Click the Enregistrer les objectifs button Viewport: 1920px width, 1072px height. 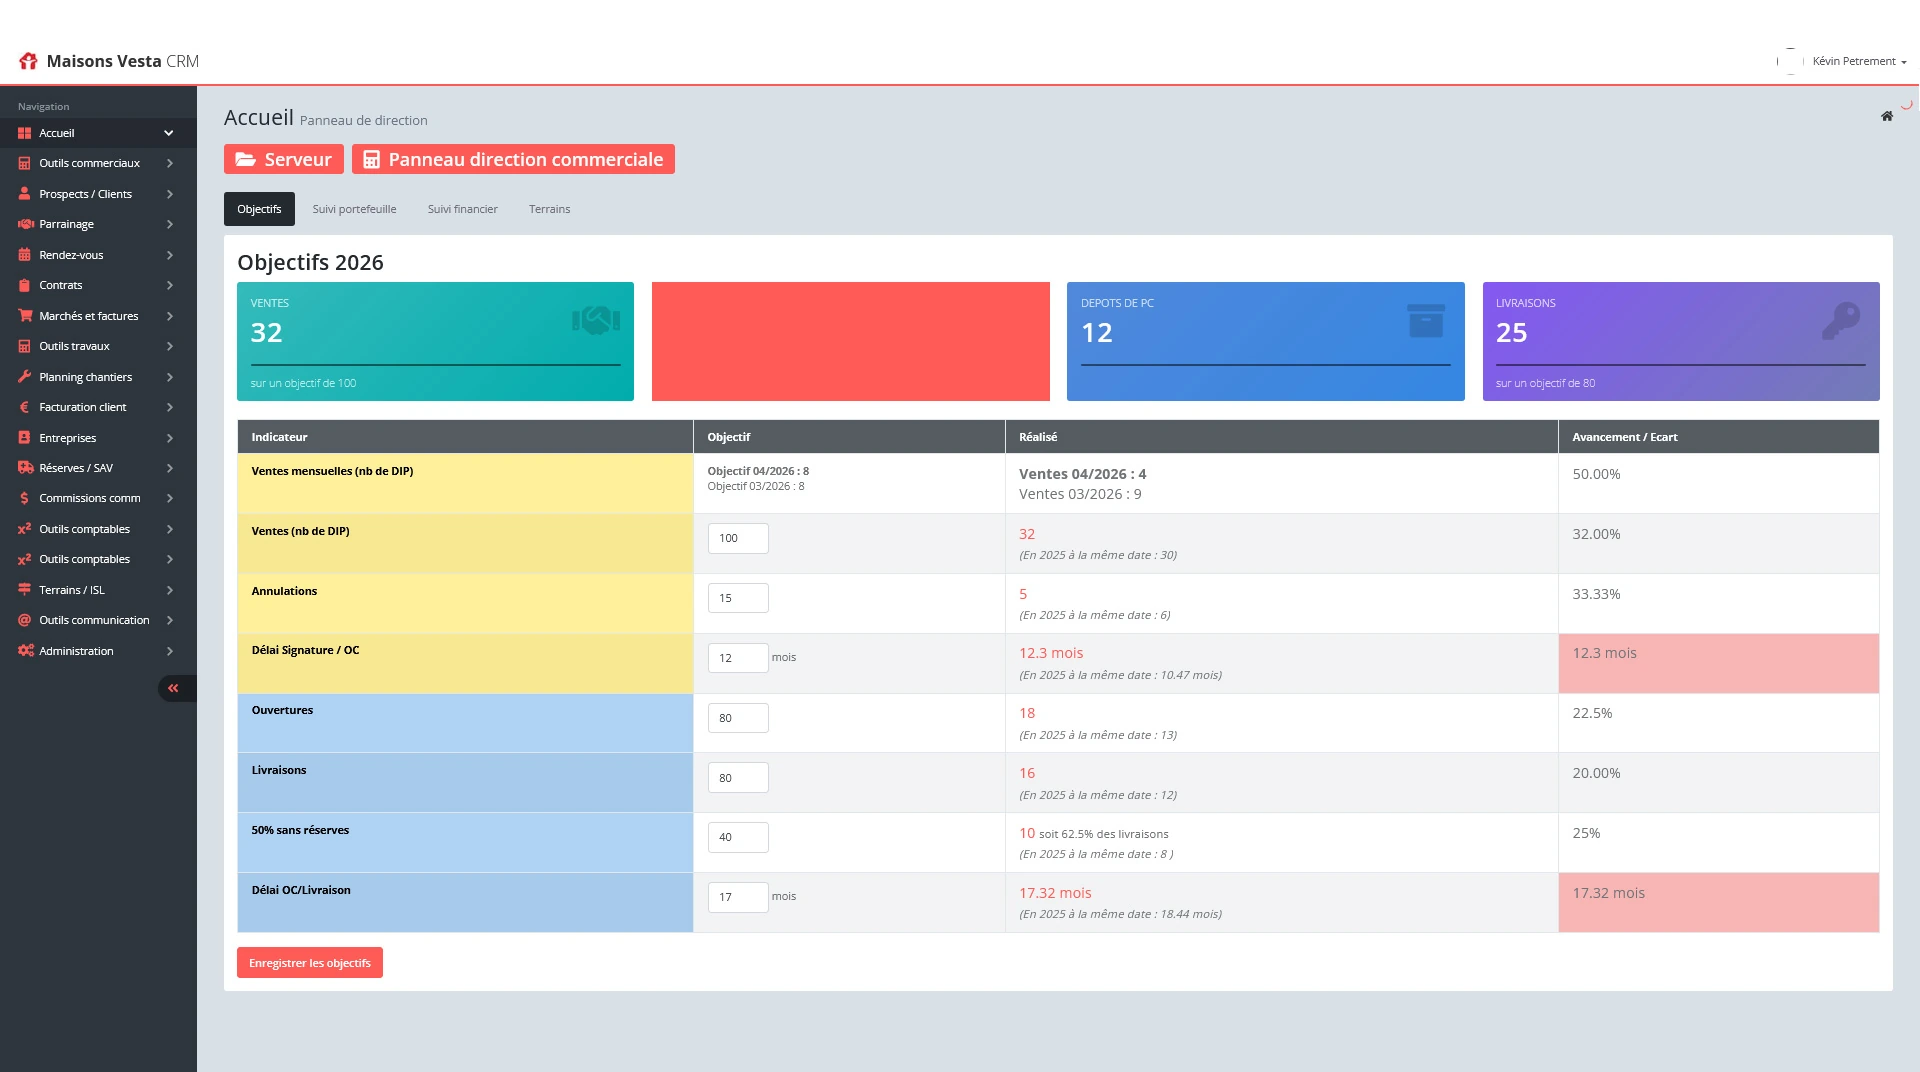pos(309,963)
